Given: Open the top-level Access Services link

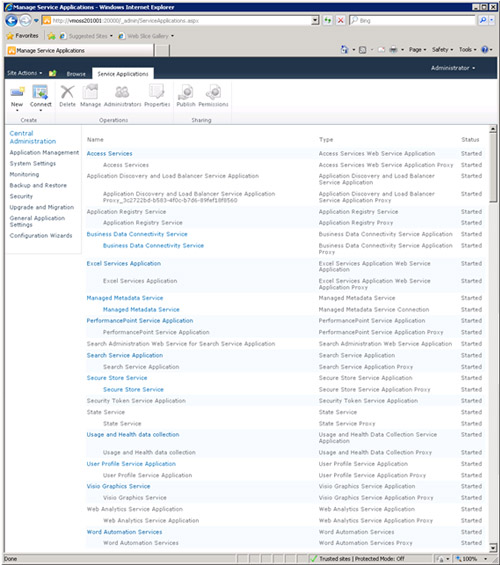Looking at the screenshot, I should click(110, 154).
